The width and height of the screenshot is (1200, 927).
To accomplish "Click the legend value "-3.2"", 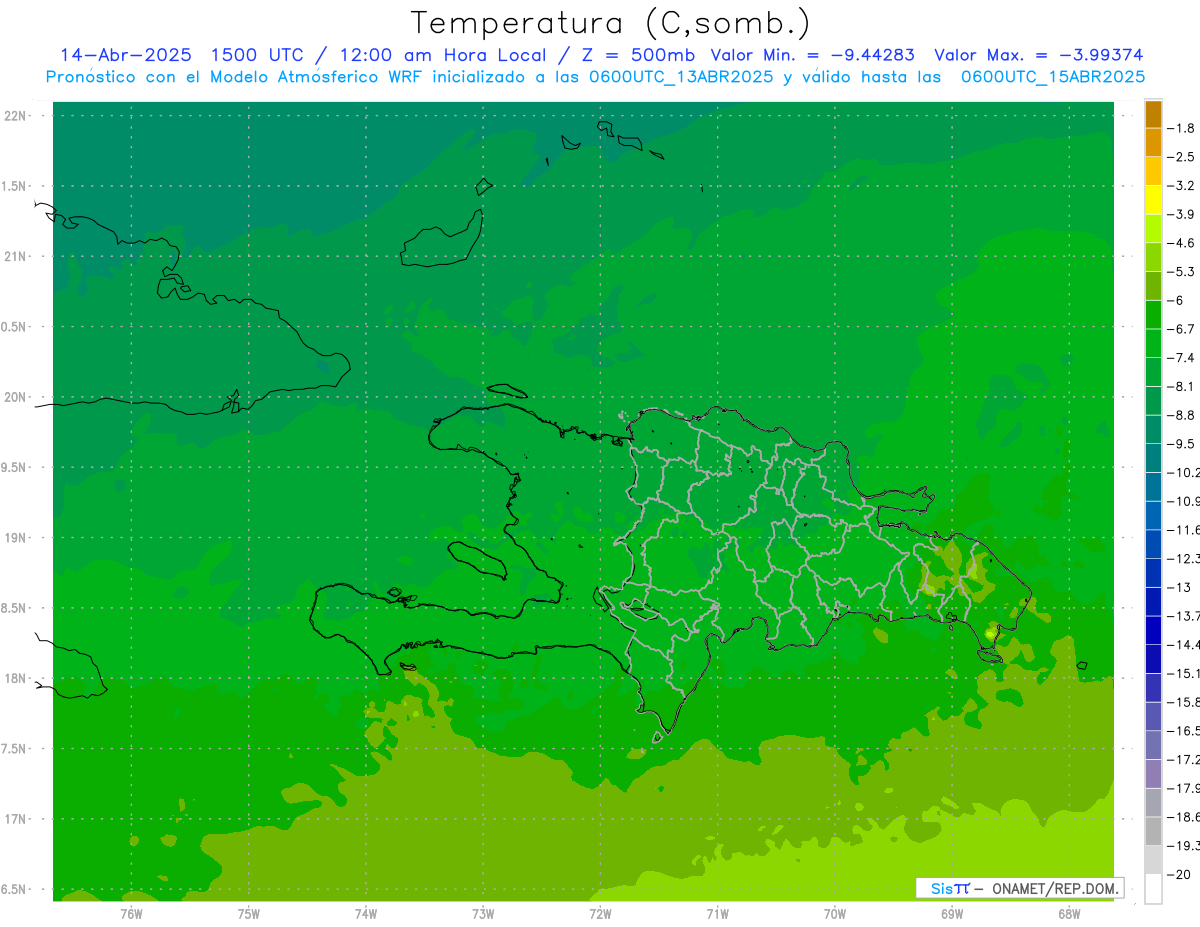I will click(x=1181, y=186).
